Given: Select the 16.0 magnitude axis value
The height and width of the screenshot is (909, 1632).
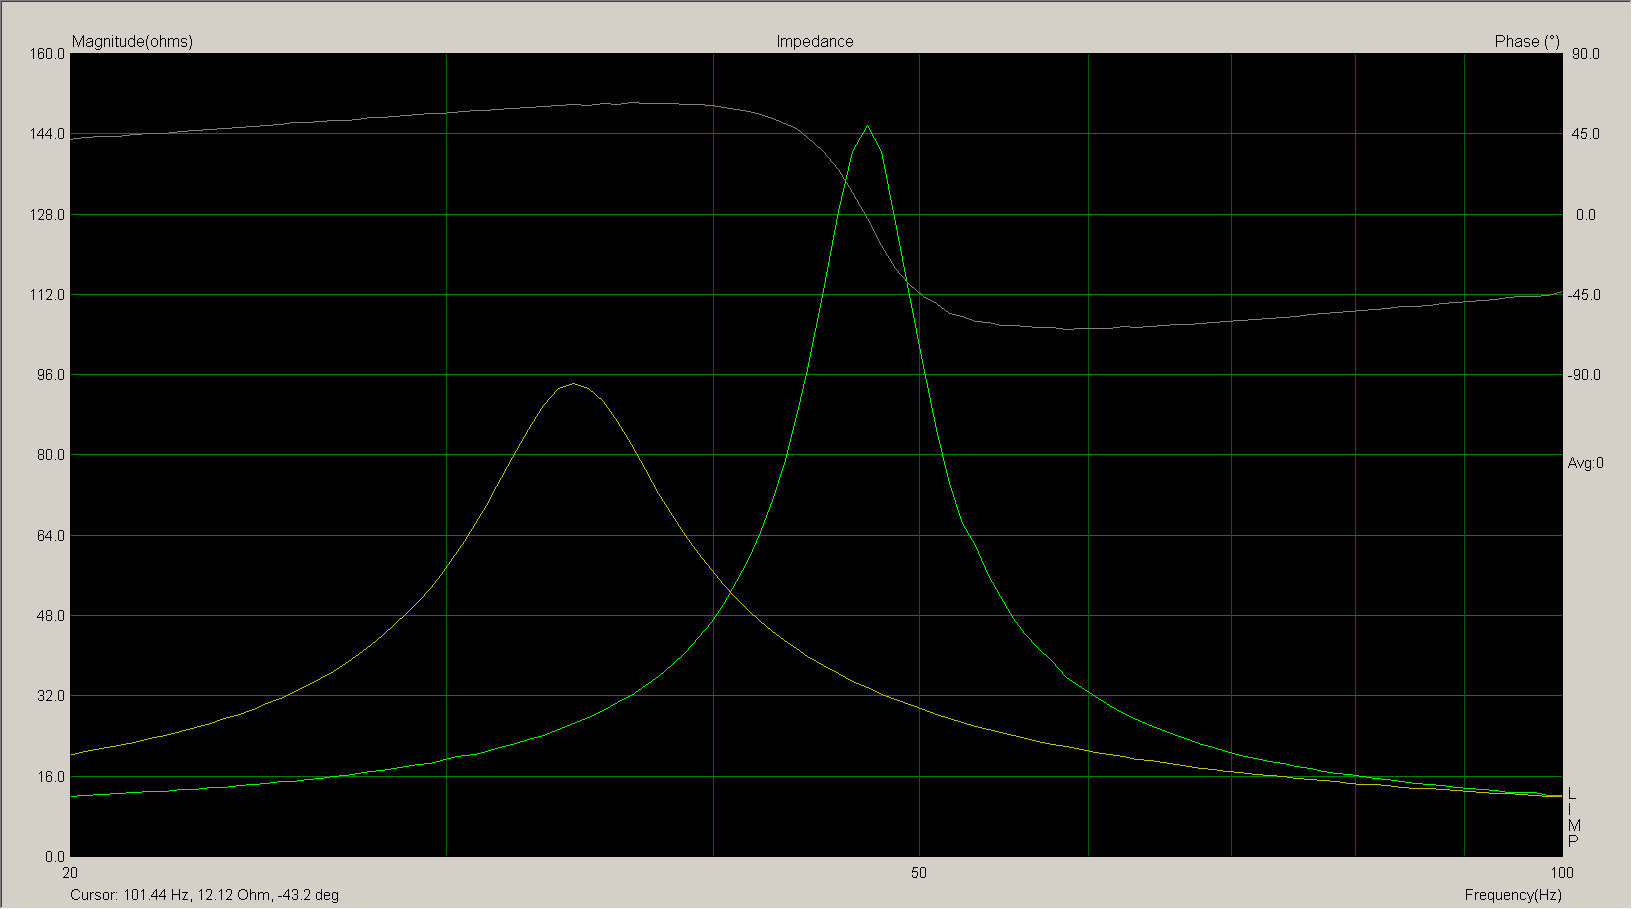Looking at the screenshot, I should pos(51,777).
